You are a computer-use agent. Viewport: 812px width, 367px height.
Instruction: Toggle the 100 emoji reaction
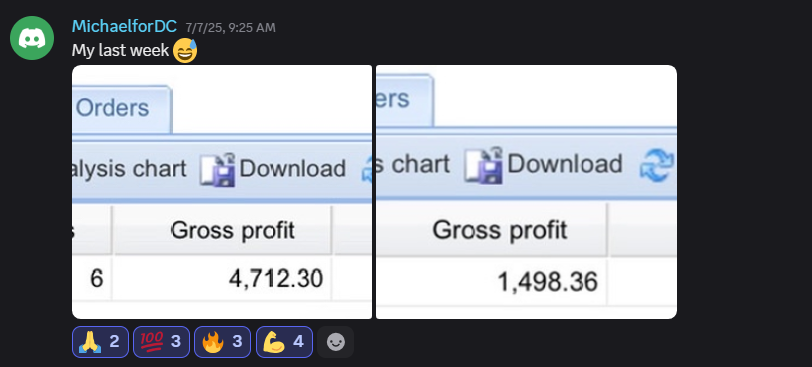pos(161,342)
